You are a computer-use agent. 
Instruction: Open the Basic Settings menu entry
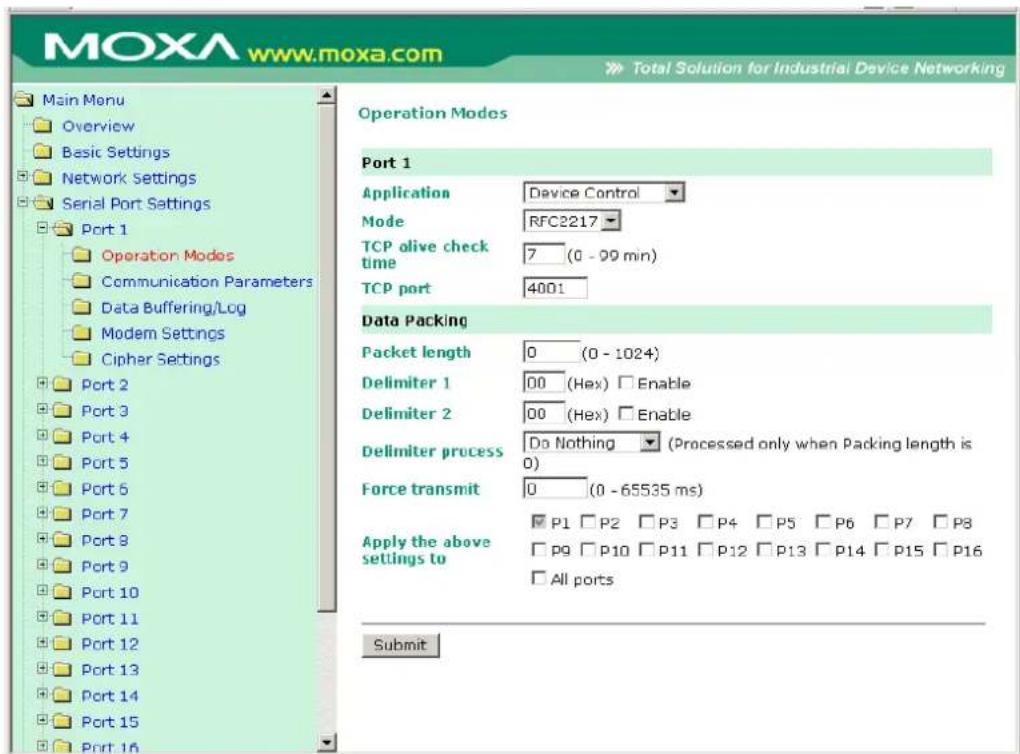[116, 152]
